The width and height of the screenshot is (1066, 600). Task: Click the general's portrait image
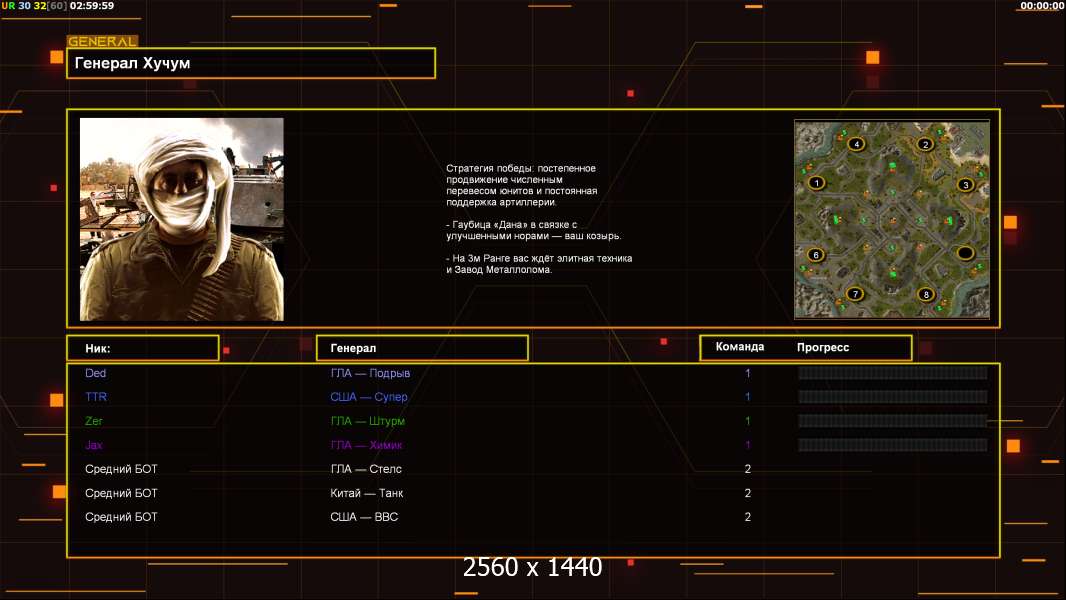pos(181,219)
